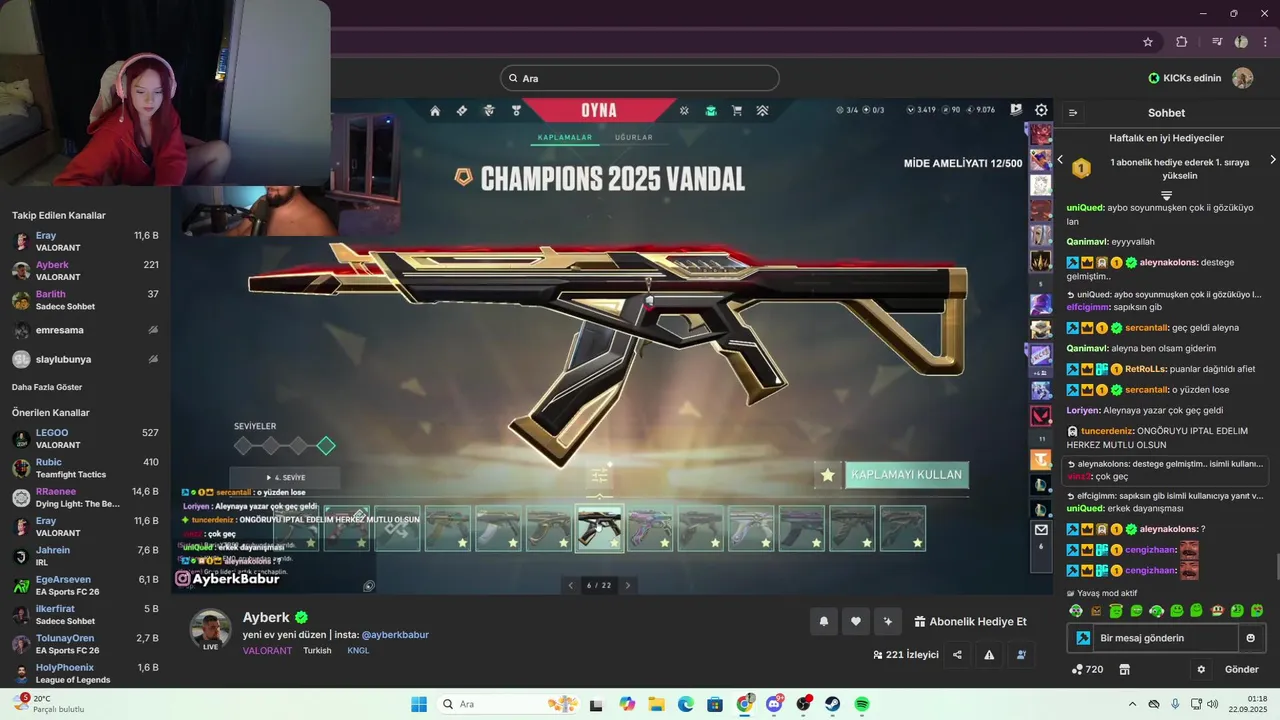This screenshot has width=1280, height=720.
Task: Open EgeArseven EA Sports channel
Action: pyautogui.click(x=85, y=585)
